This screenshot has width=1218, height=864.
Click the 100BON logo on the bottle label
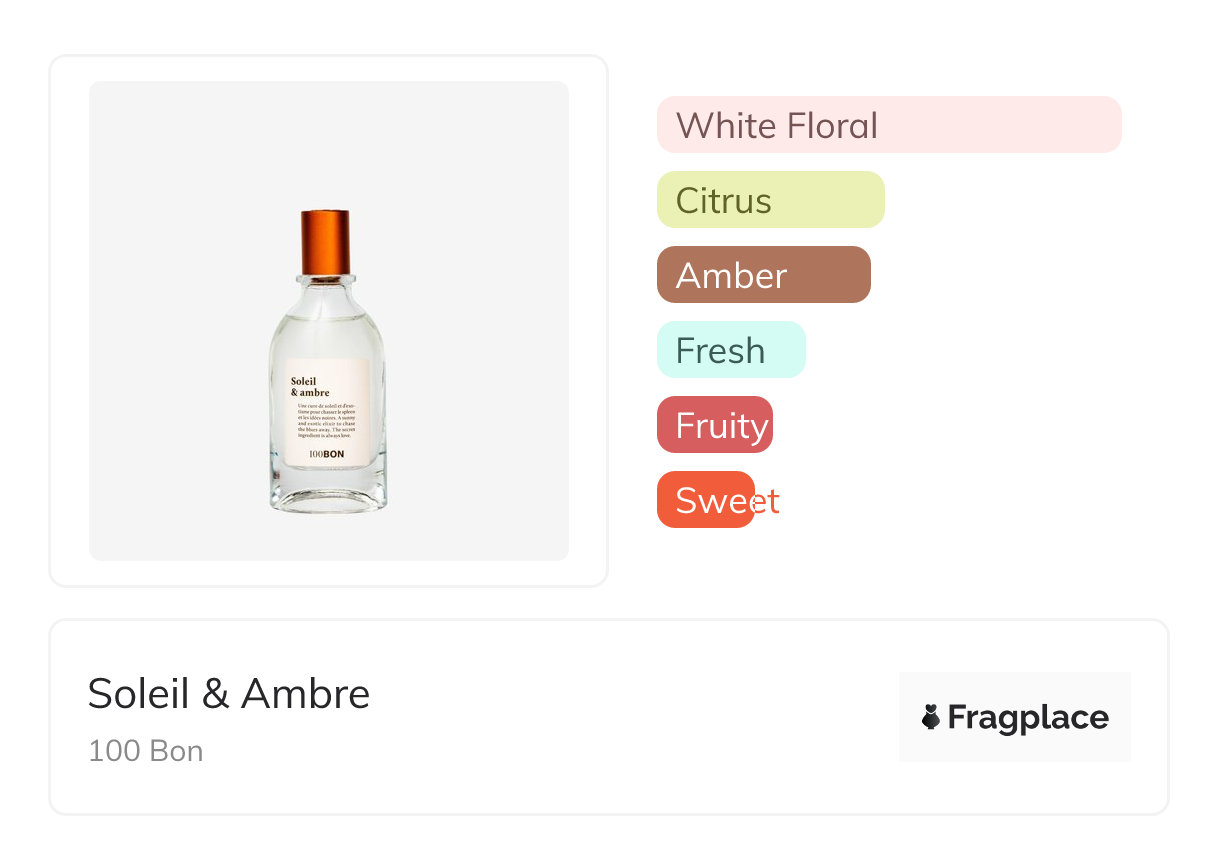coord(326,454)
